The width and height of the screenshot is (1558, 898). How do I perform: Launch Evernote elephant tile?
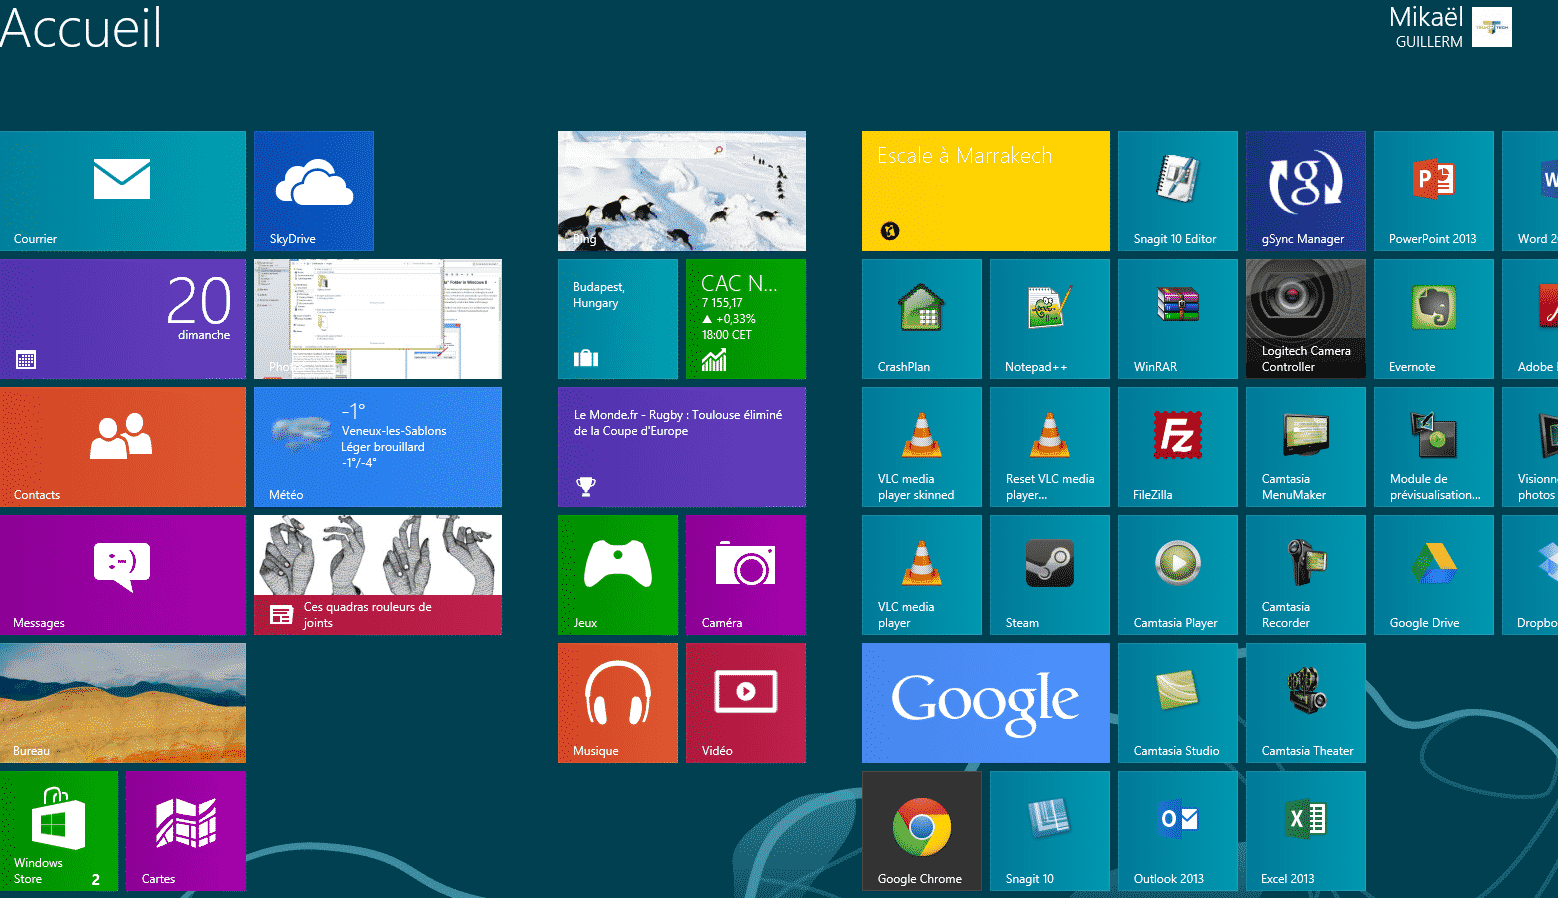1433,319
